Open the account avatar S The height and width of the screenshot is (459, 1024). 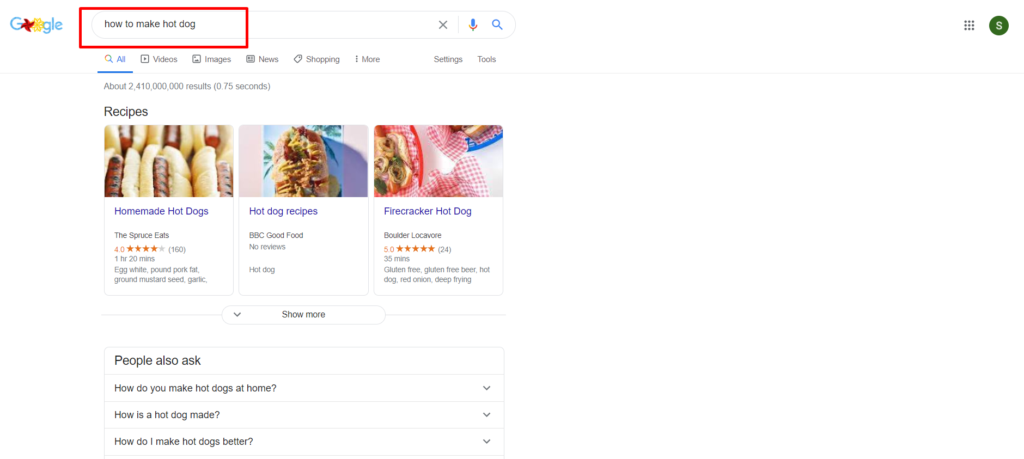coord(999,25)
